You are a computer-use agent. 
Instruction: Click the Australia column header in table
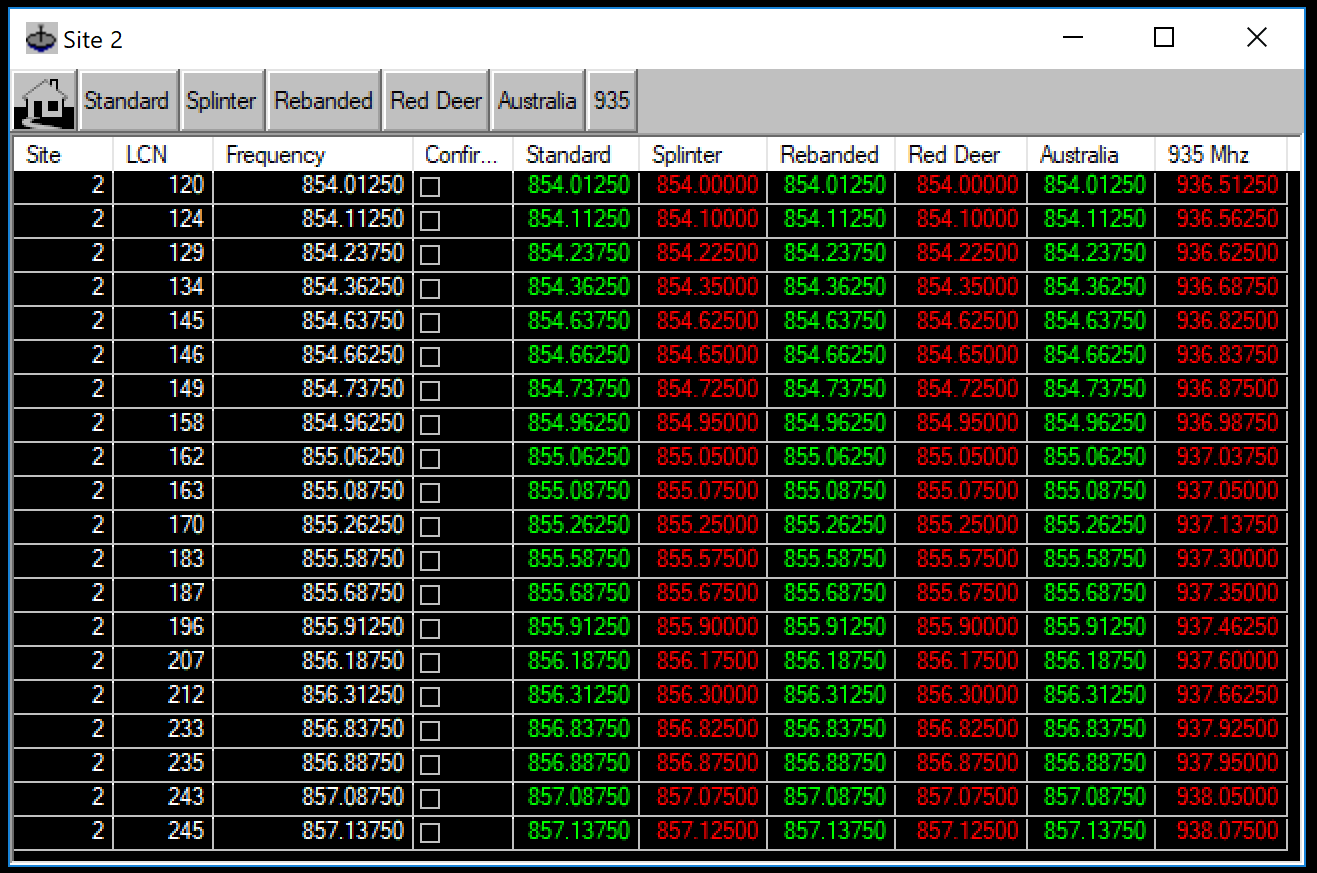pyautogui.click(x=1091, y=155)
